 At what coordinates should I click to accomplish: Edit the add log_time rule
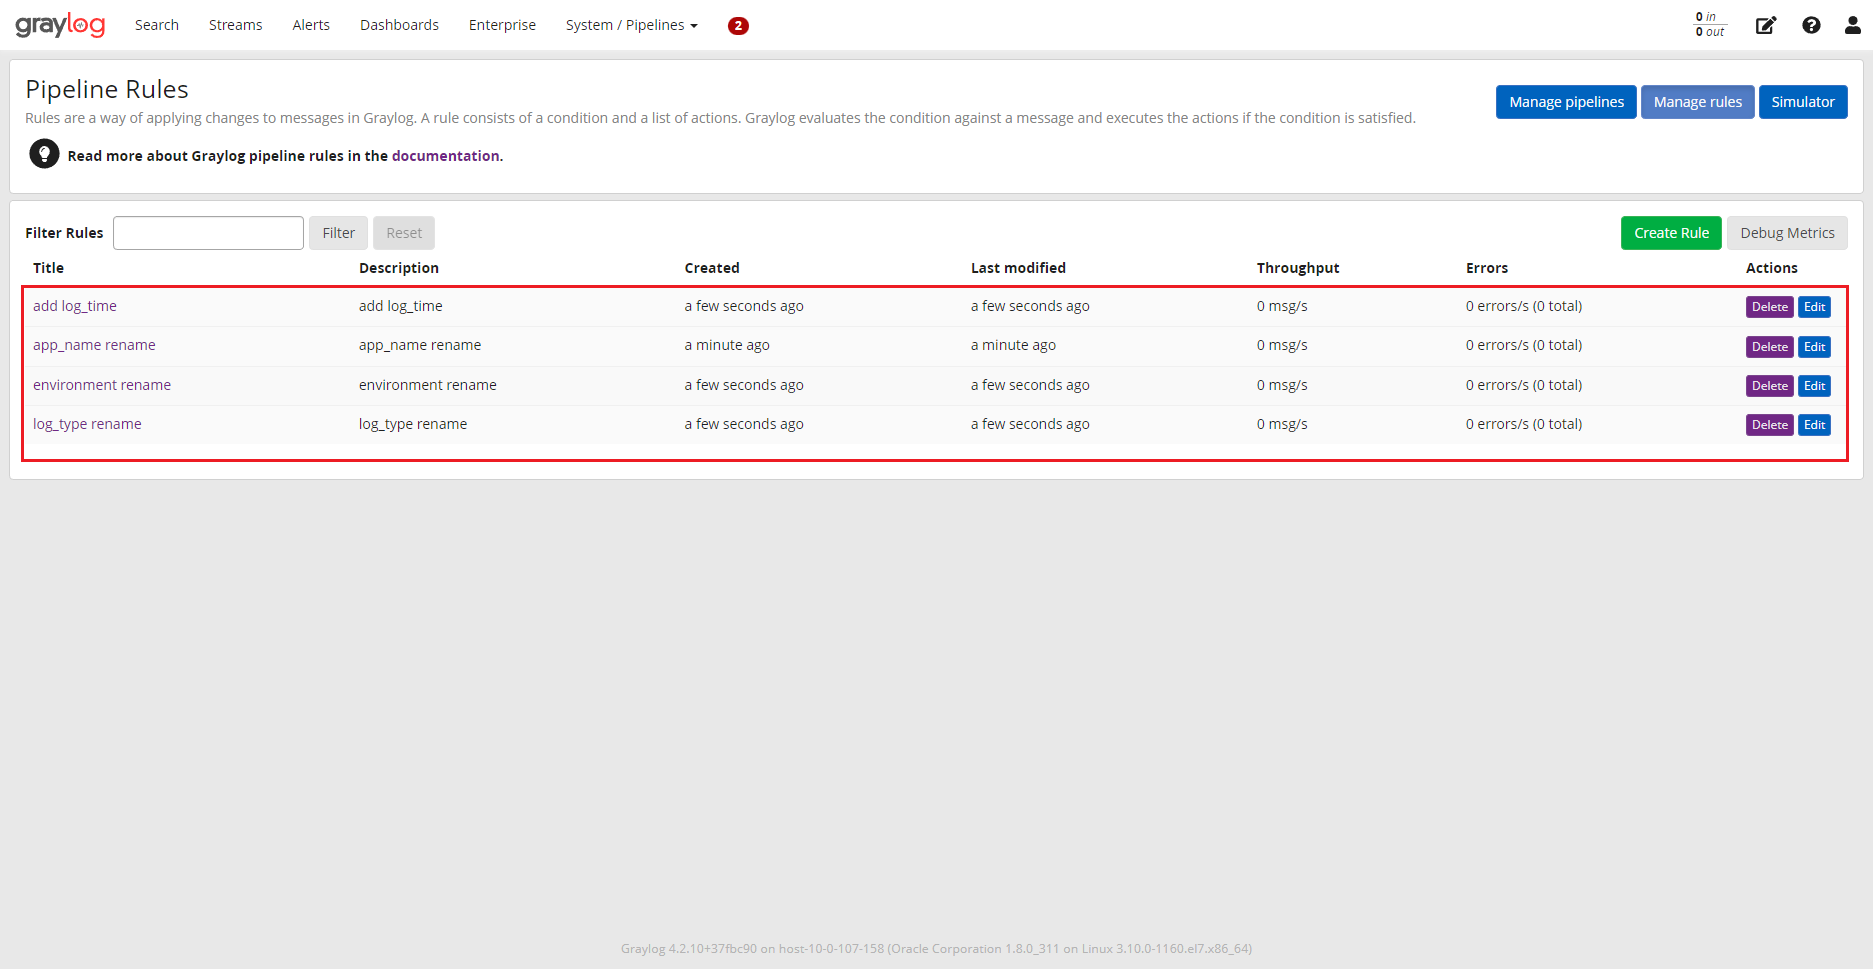(1814, 306)
